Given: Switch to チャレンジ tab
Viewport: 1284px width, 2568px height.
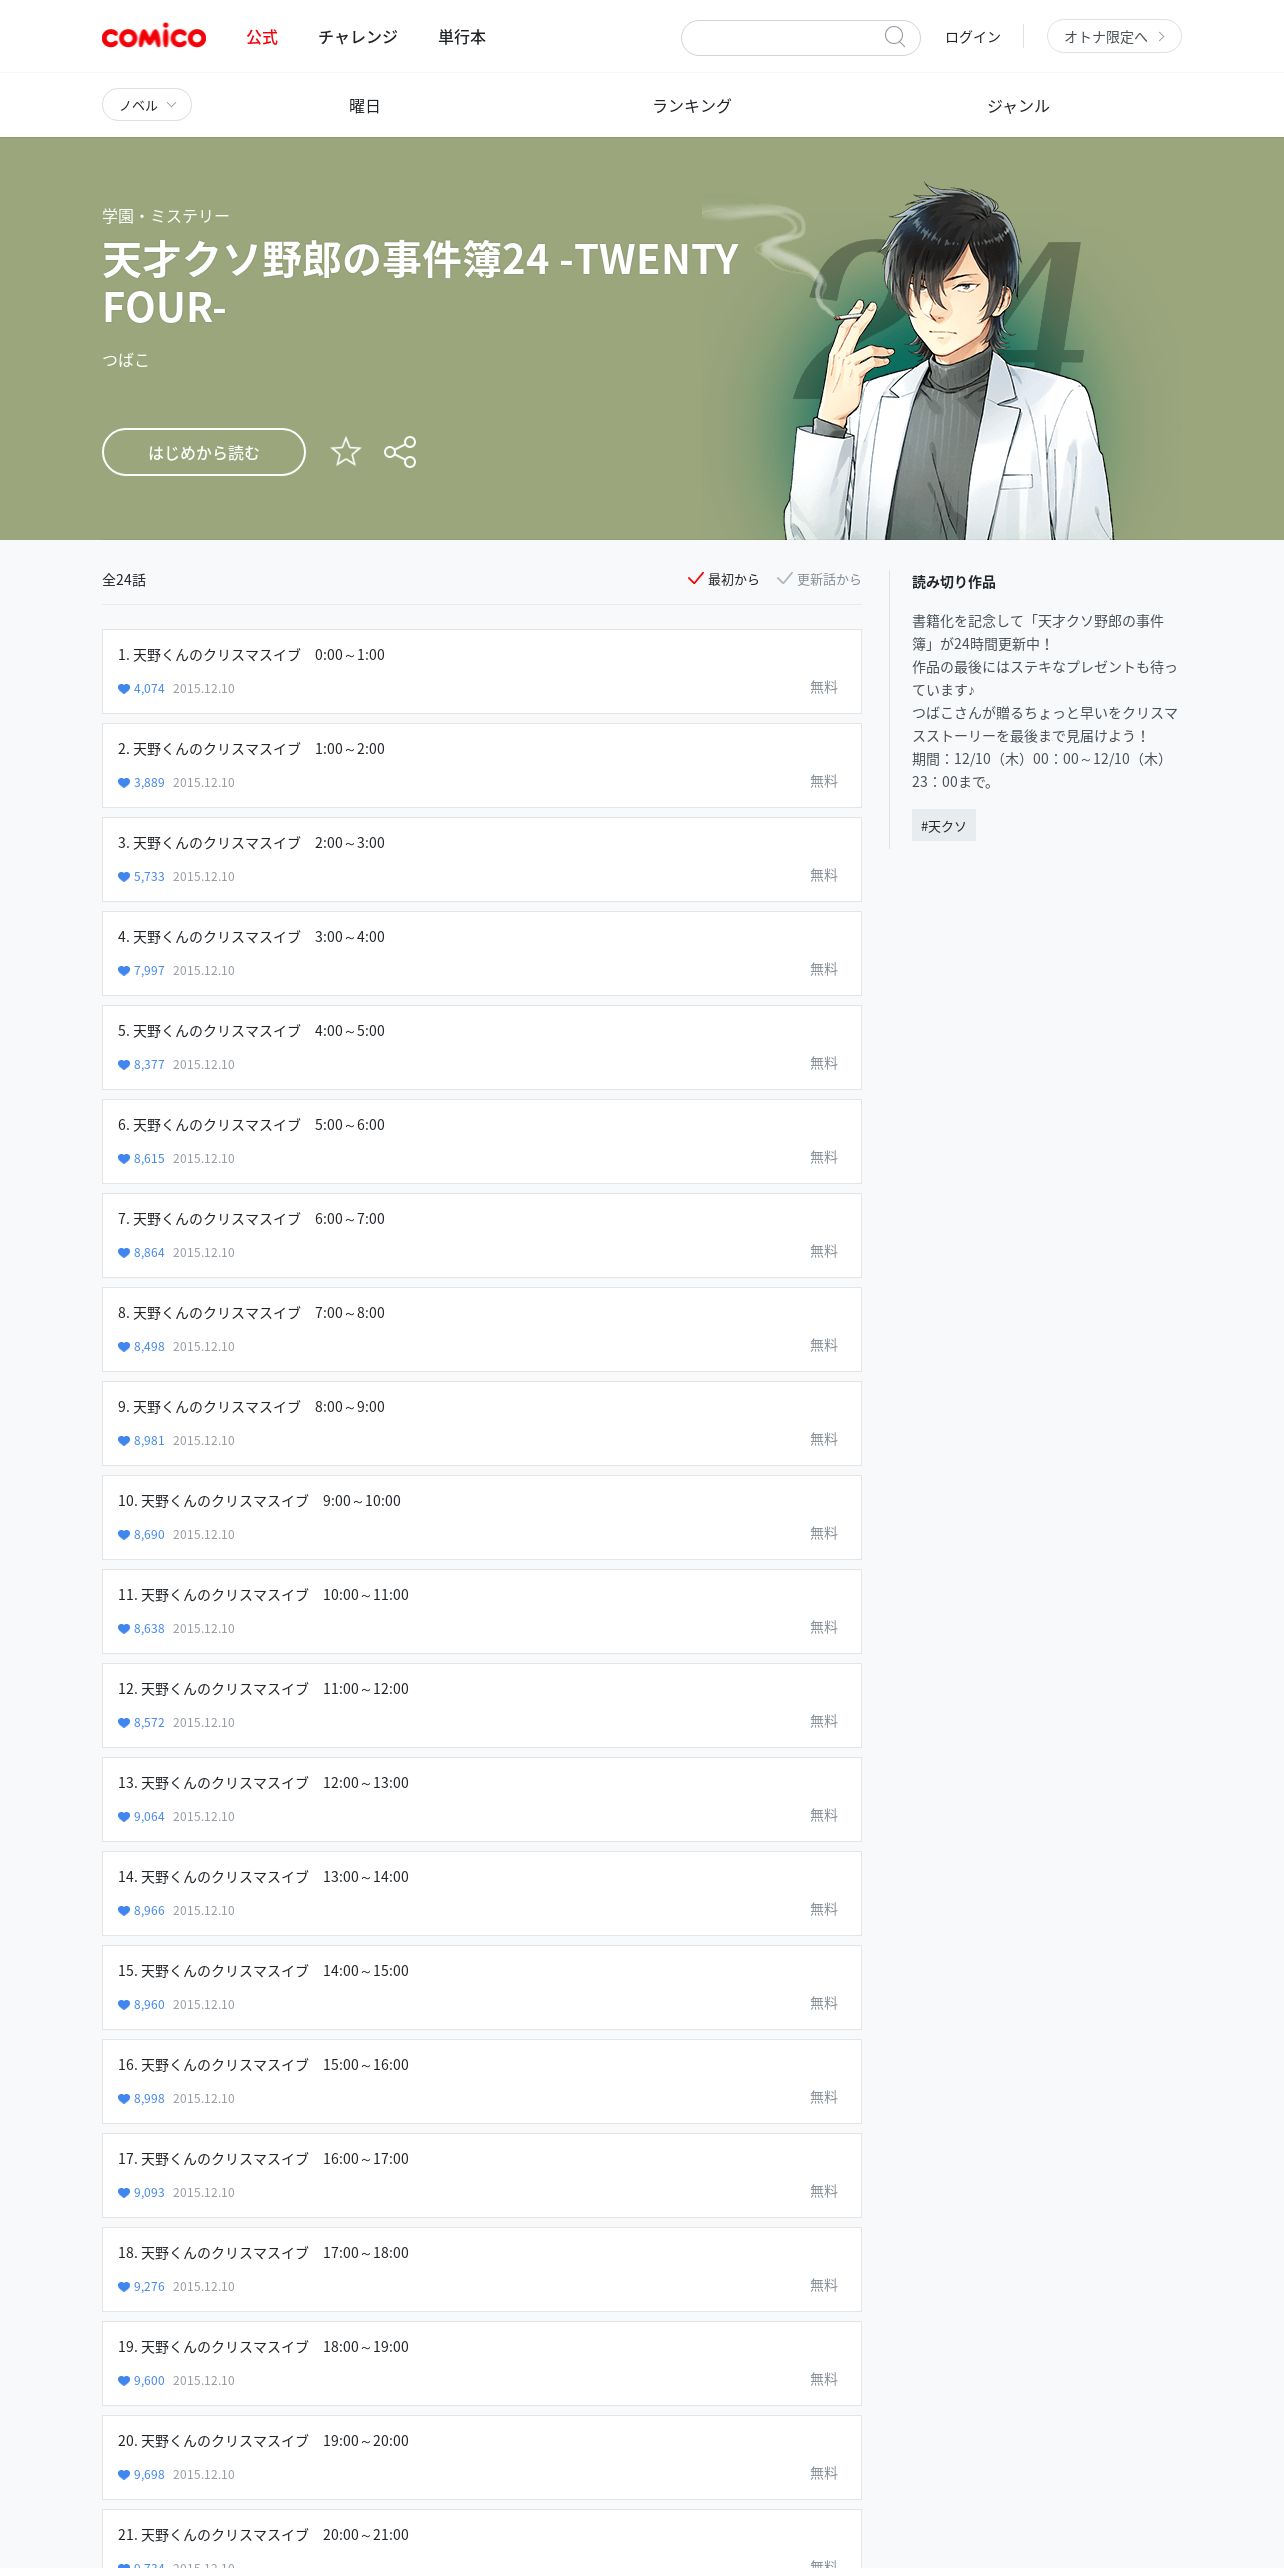Looking at the screenshot, I should point(358,37).
